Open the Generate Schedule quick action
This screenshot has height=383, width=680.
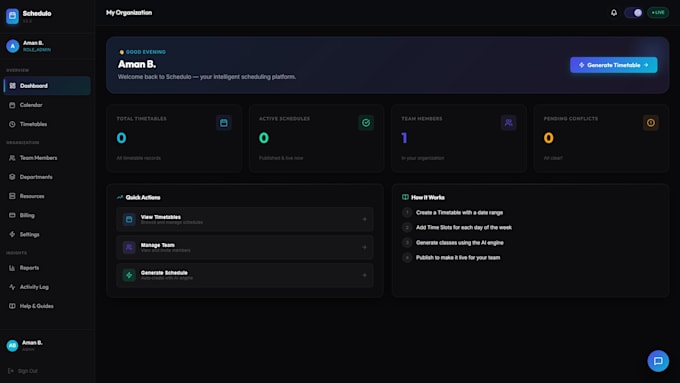(x=245, y=275)
